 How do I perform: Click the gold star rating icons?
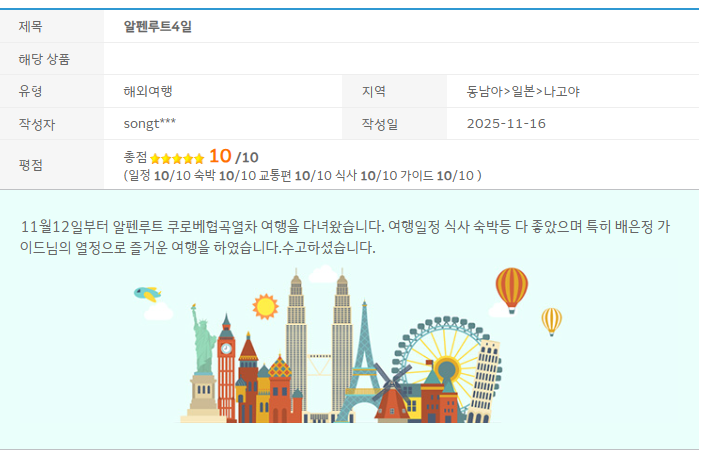(177, 158)
